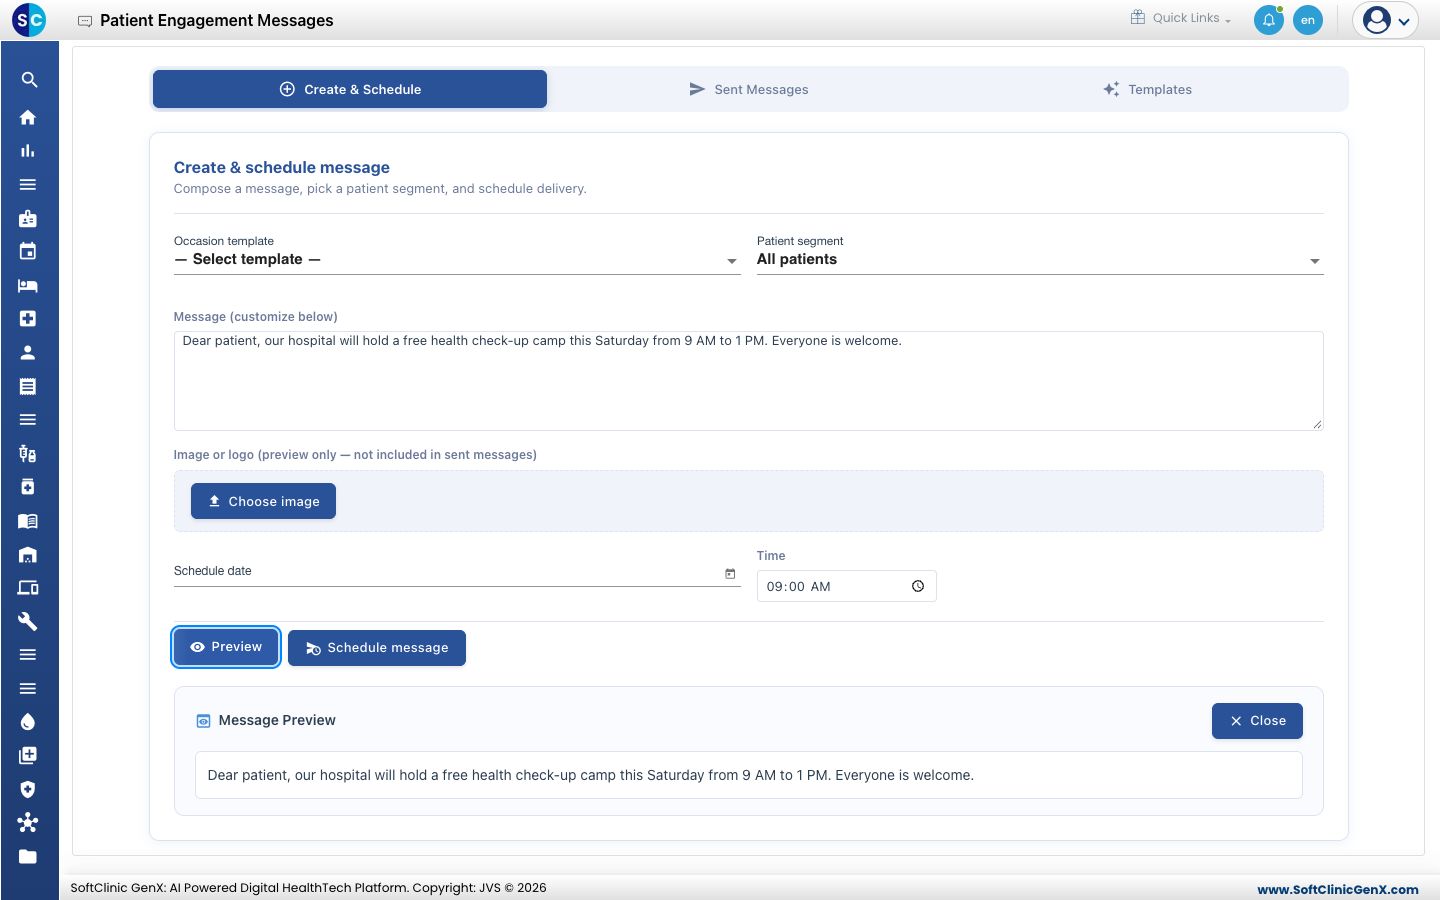Open the clock picker in Time field
This screenshot has height=900, width=1440.
coord(918,586)
